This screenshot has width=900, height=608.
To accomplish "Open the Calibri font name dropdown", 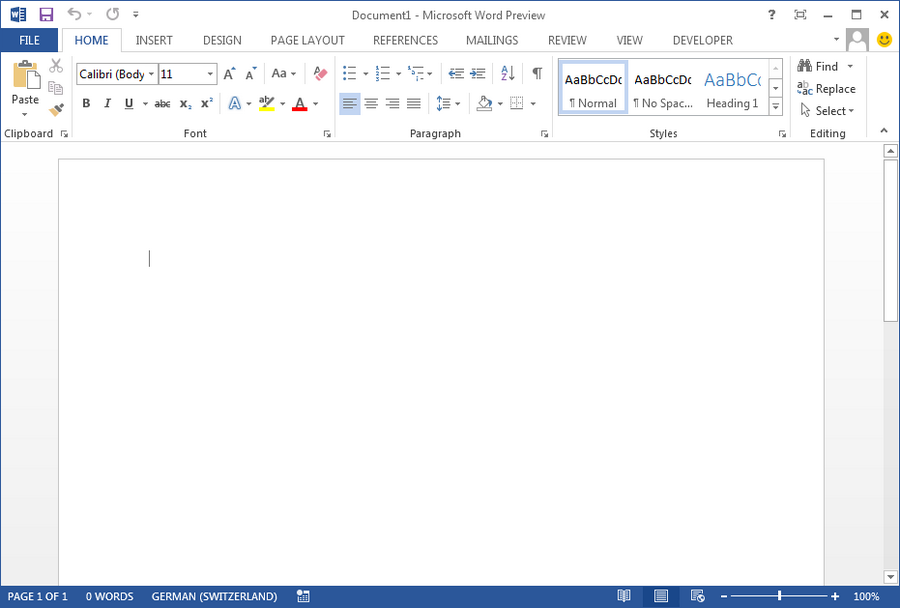I will [x=151, y=74].
